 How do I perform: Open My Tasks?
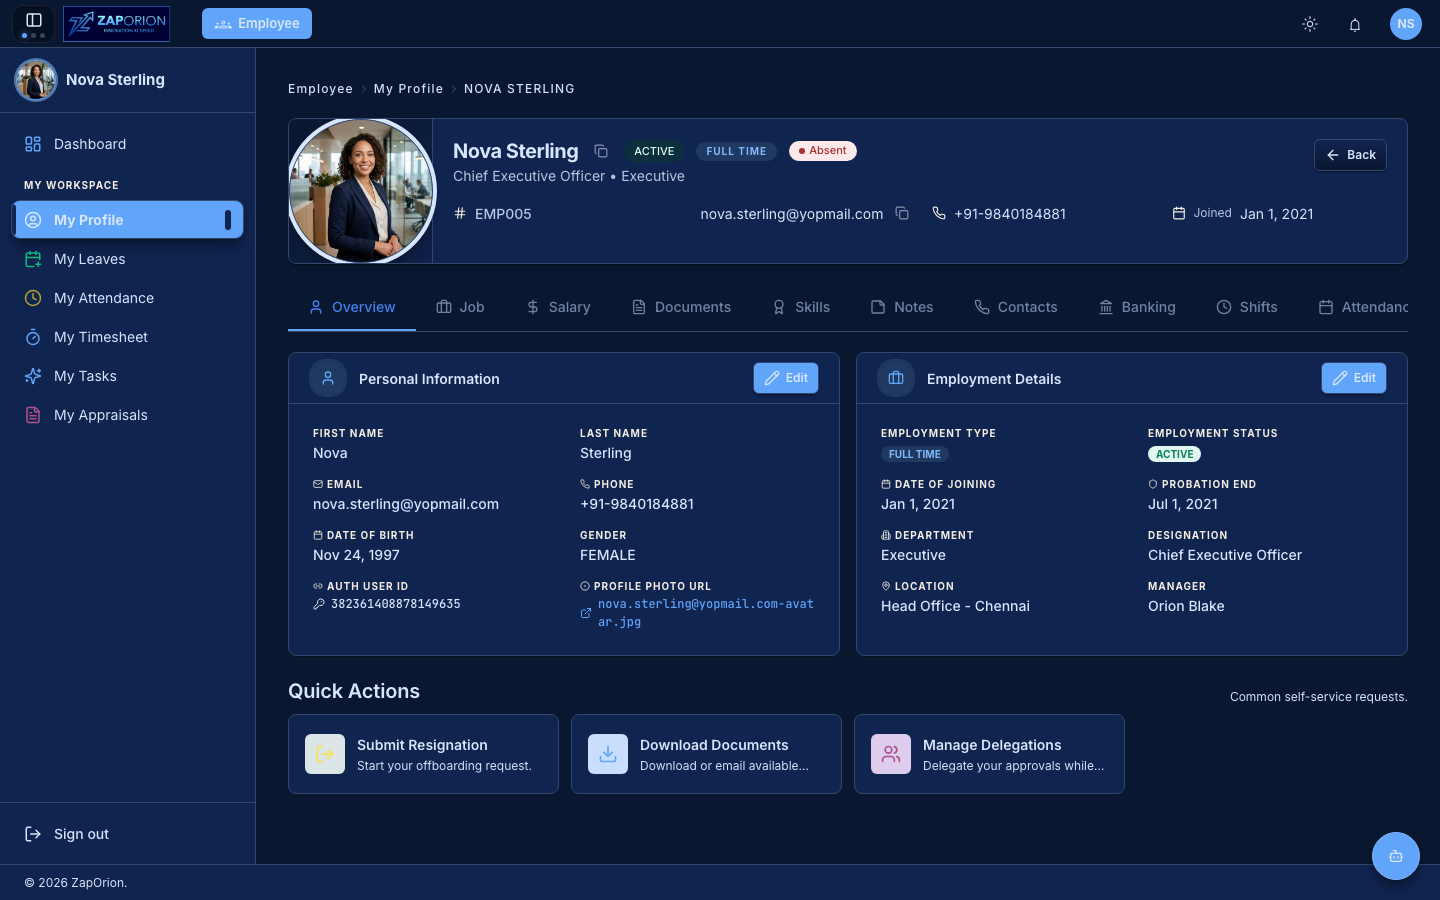coord(128,376)
